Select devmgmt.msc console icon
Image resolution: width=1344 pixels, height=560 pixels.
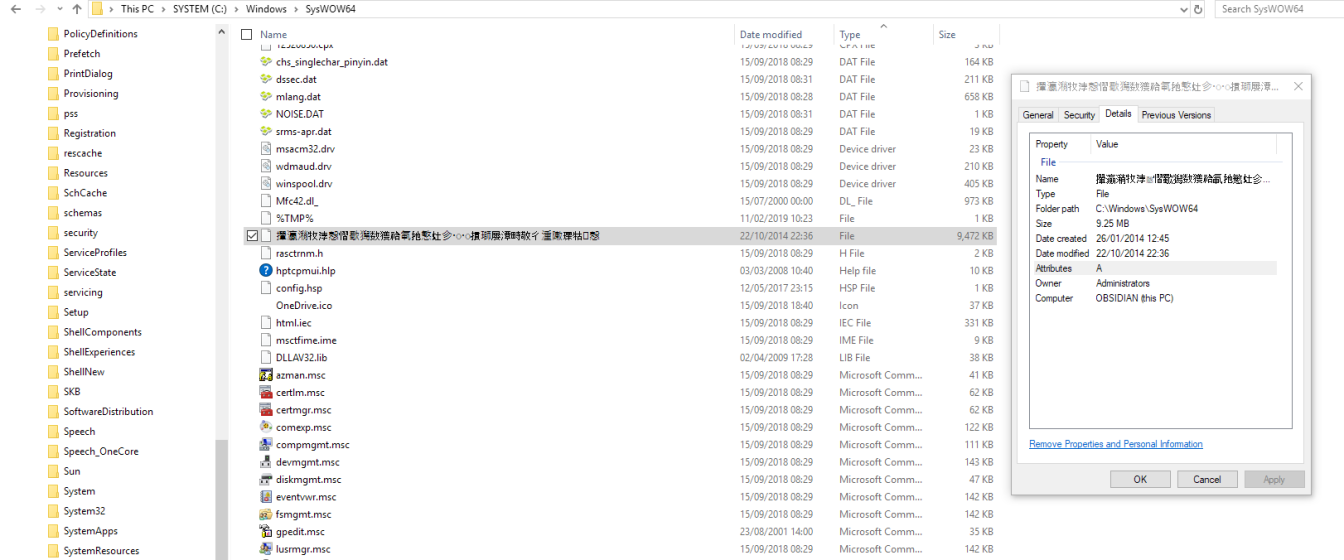(x=266, y=462)
